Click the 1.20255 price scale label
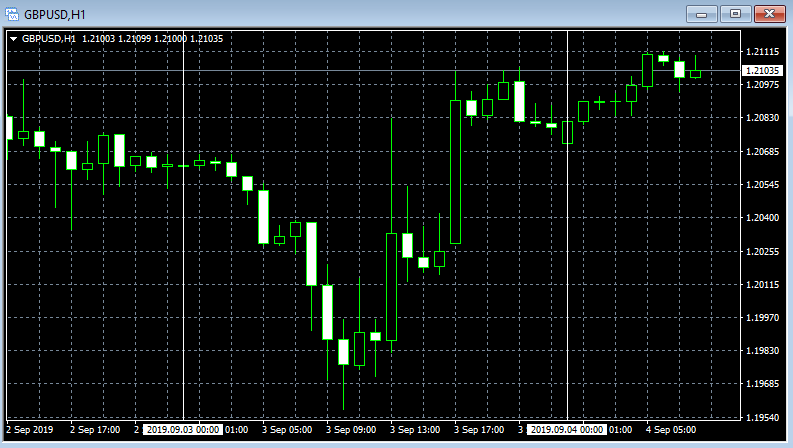The image size is (793, 448). click(x=763, y=251)
